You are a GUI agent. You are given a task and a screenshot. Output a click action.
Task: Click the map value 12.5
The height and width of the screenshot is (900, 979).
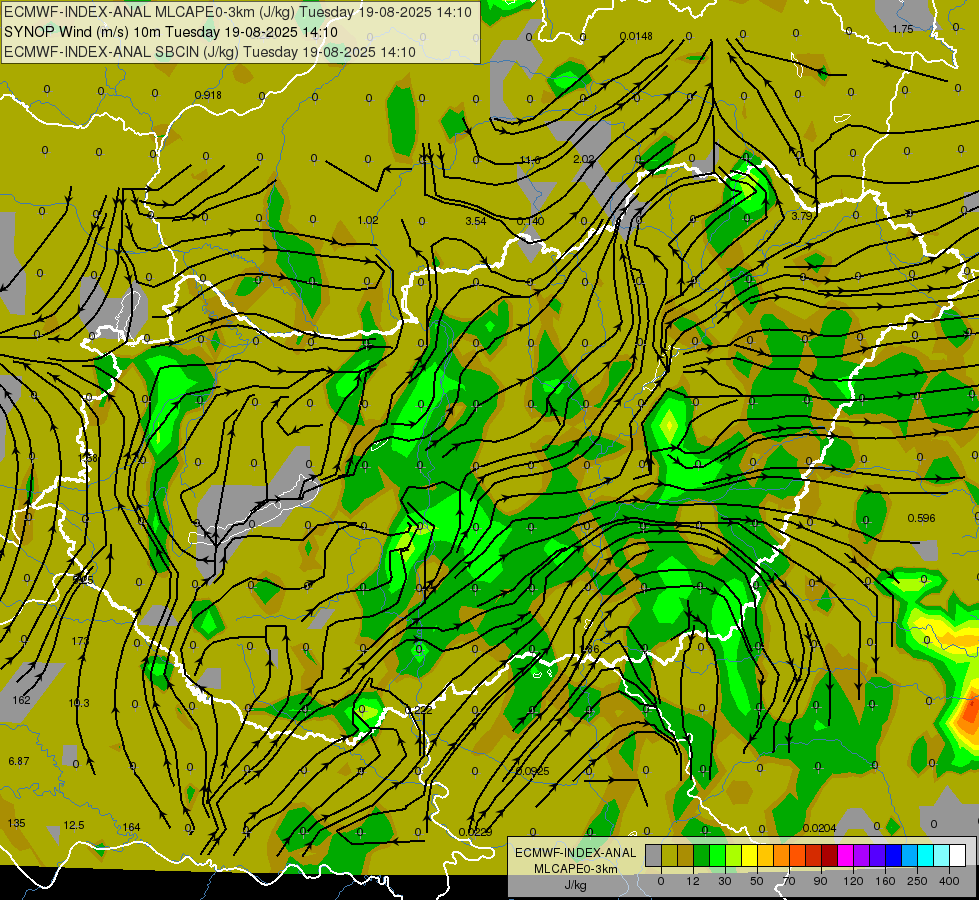click(x=74, y=825)
